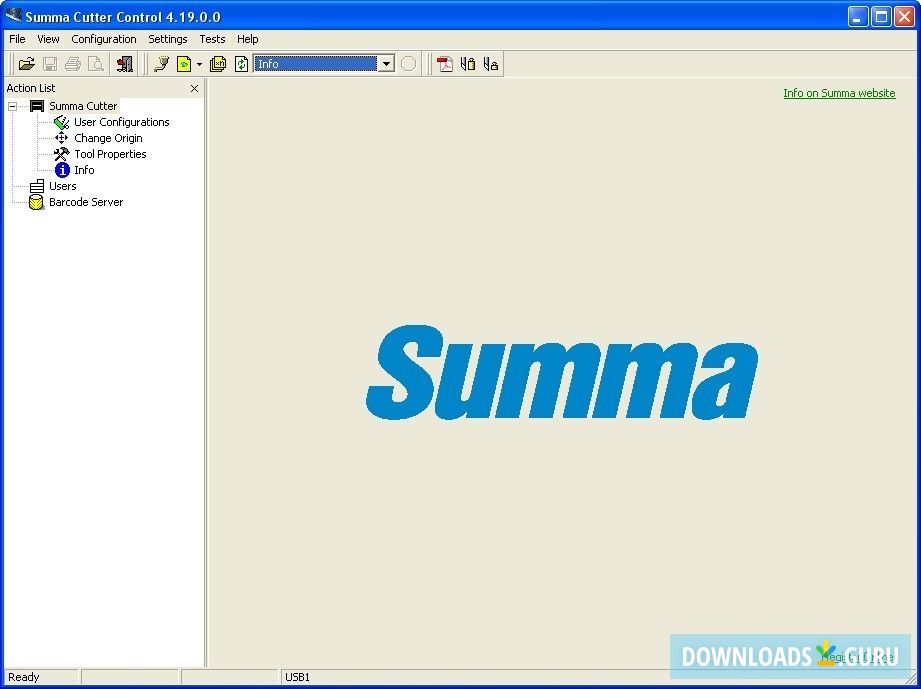Click the Print icon in toolbar
The width and height of the screenshot is (921, 689).
73,64
